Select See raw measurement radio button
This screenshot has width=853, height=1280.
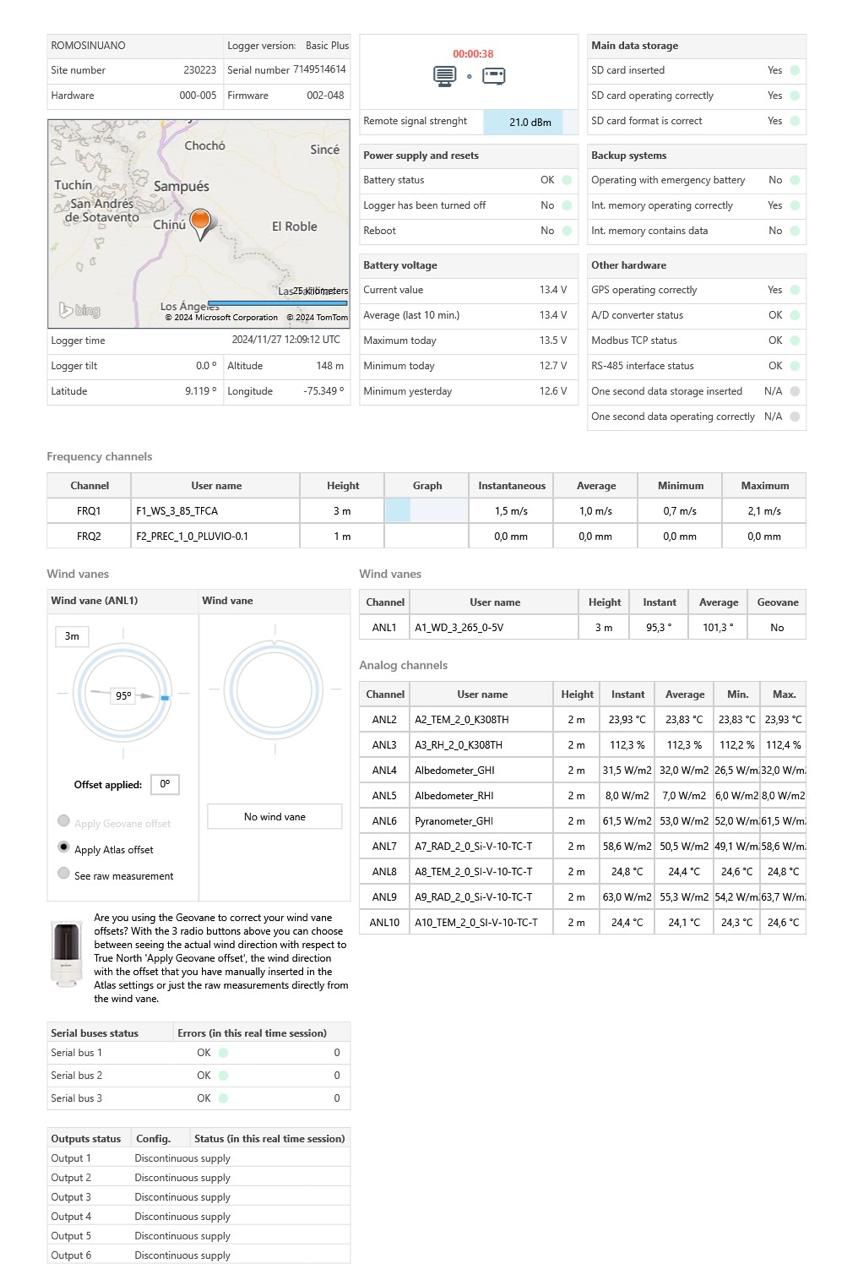click(x=64, y=874)
